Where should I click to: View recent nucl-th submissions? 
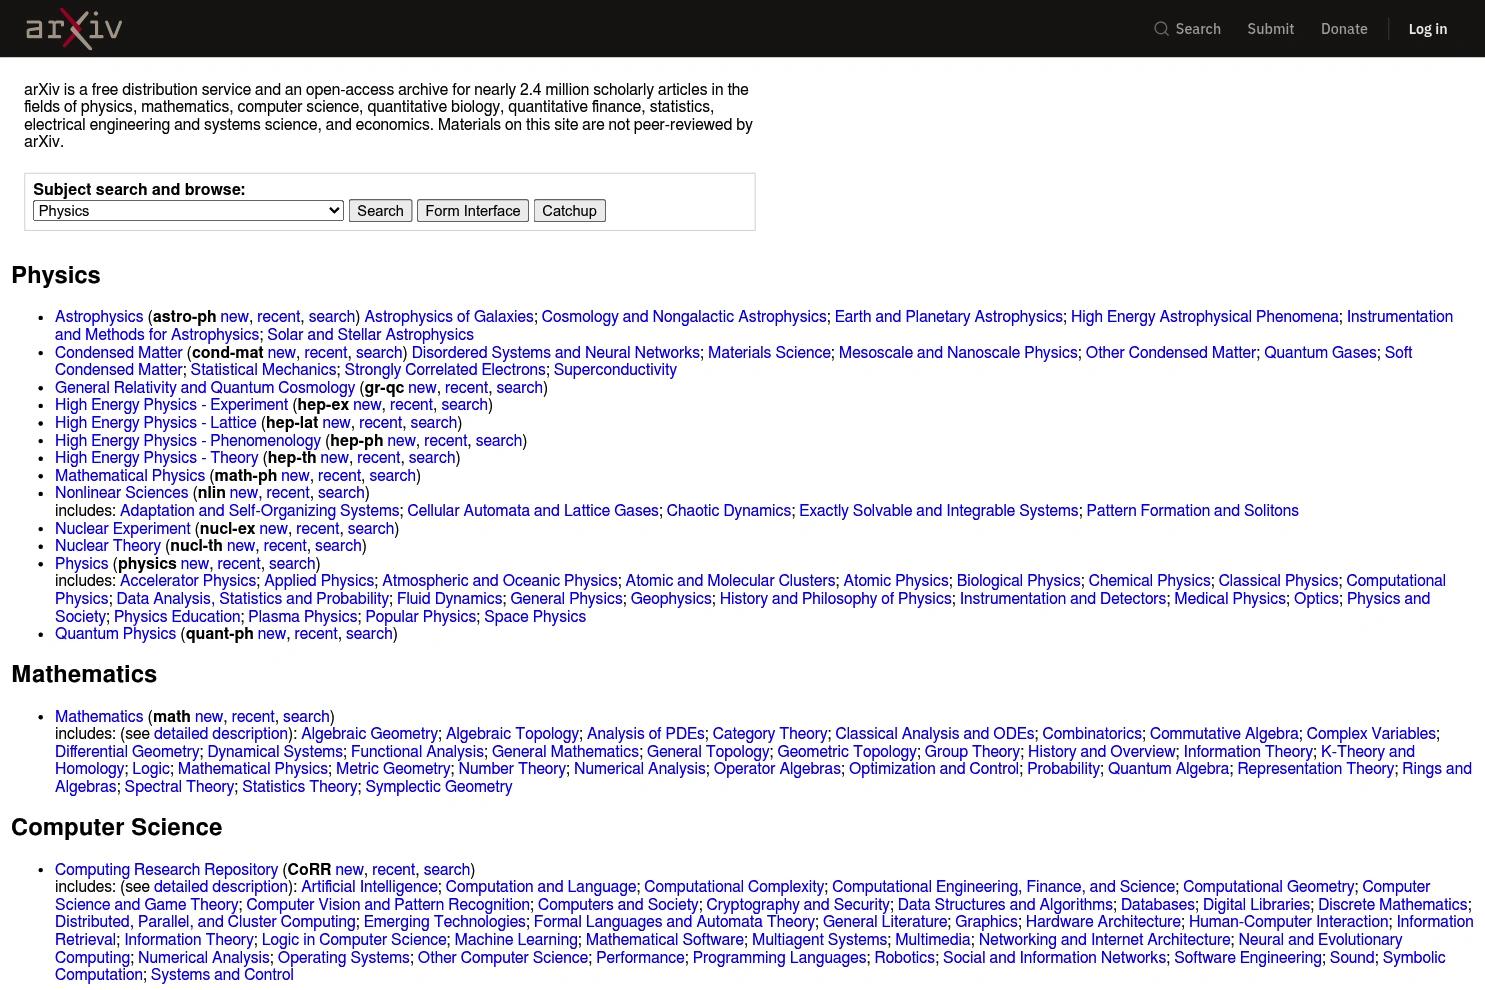pos(285,546)
